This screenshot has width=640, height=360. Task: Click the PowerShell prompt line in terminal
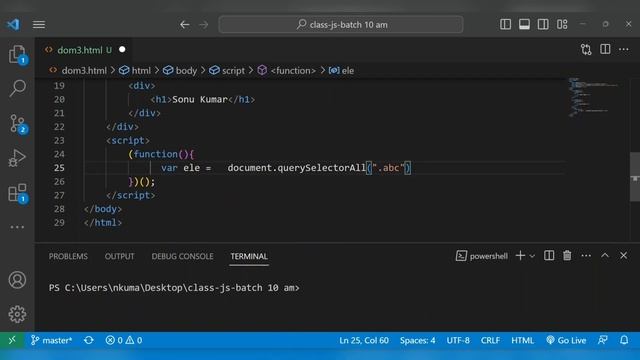click(174, 288)
